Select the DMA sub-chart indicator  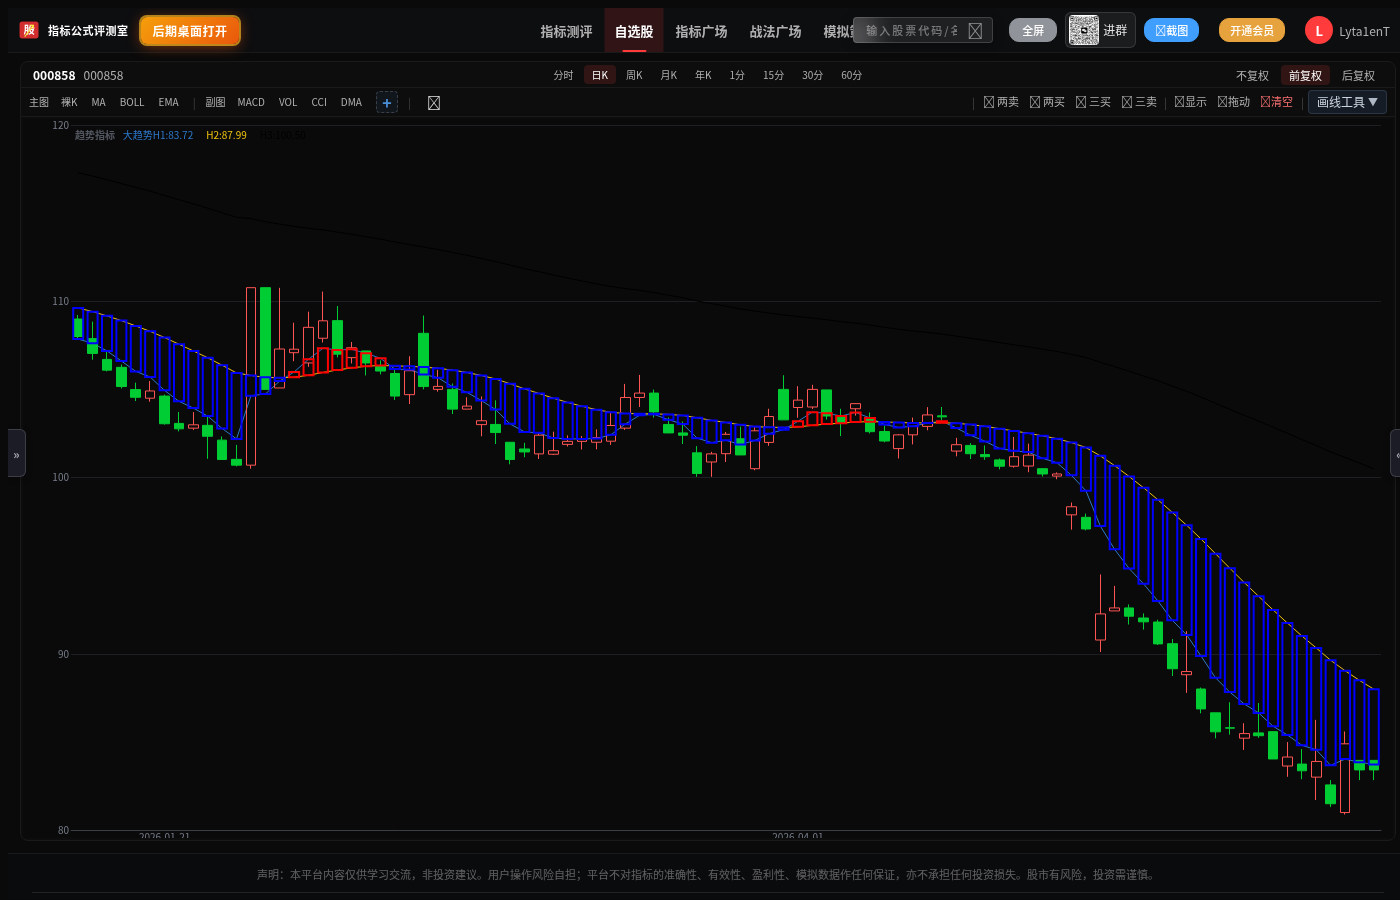pyautogui.click(x=351, y=102)
